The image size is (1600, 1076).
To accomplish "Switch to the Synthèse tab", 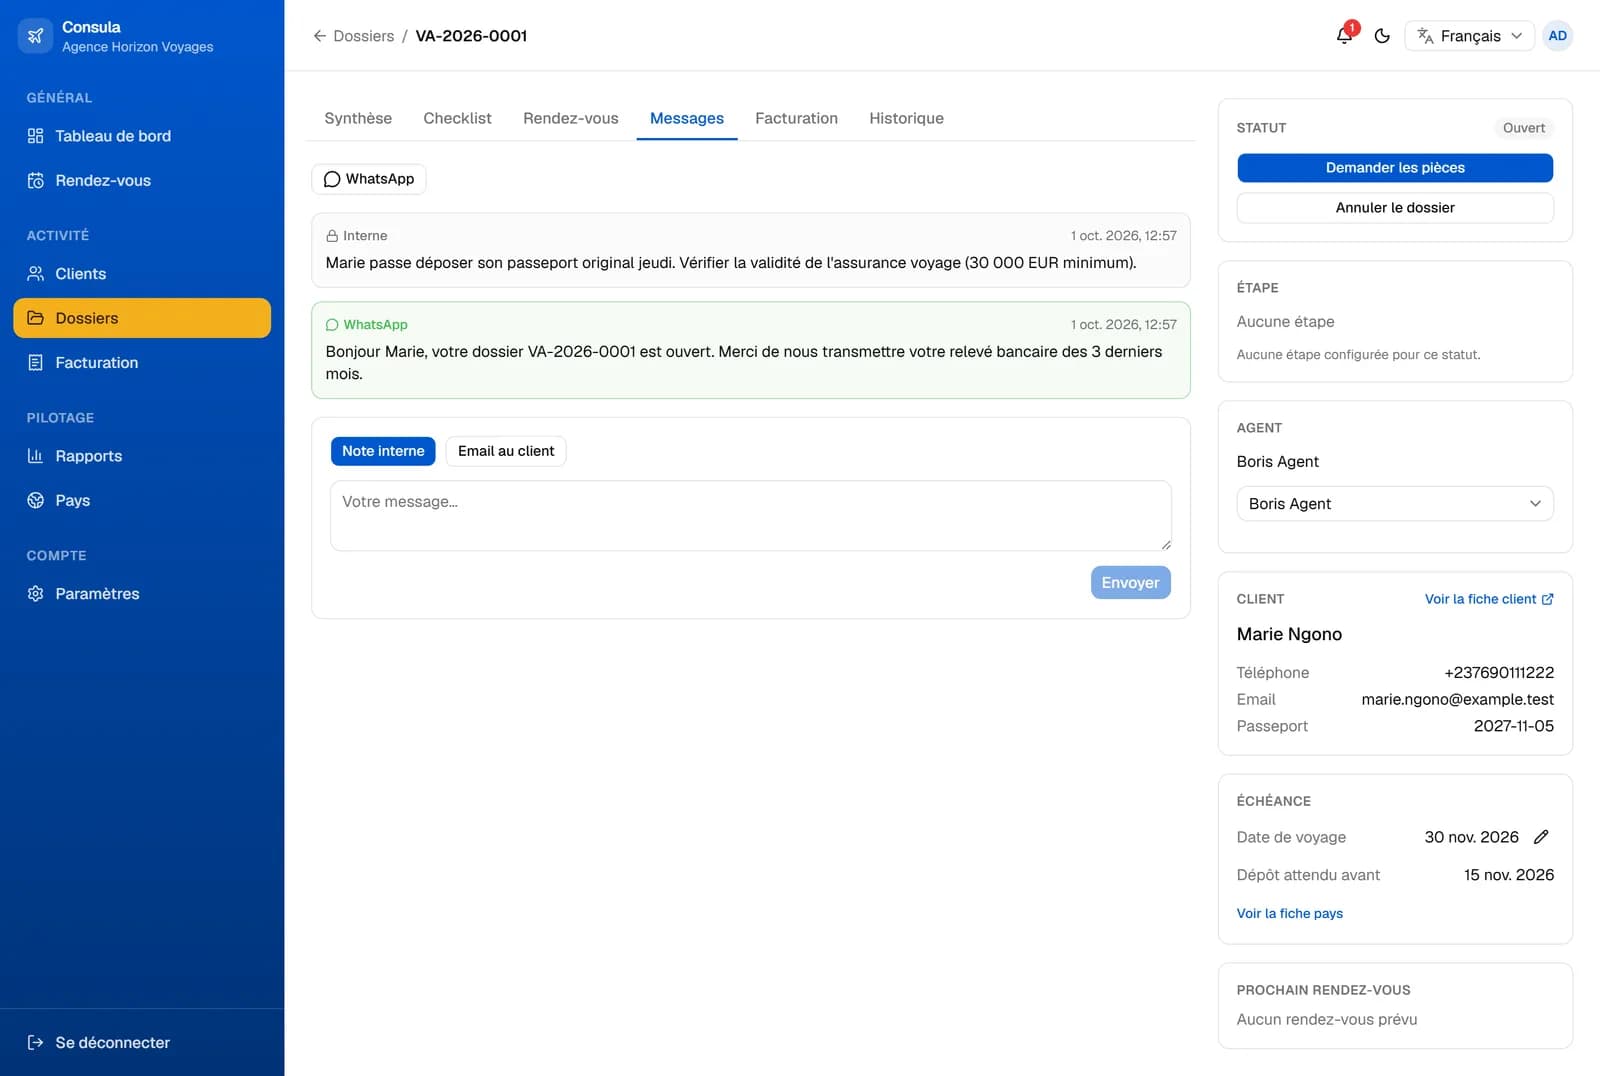I will pos(358,118).
